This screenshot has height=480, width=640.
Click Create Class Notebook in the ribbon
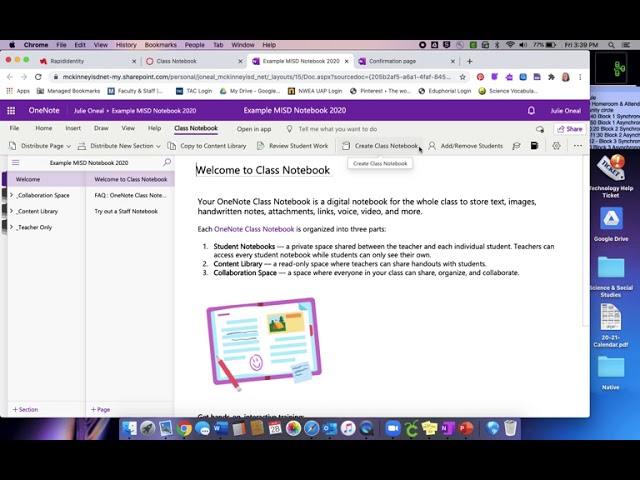pyautogui.click(x=380, y=146)
